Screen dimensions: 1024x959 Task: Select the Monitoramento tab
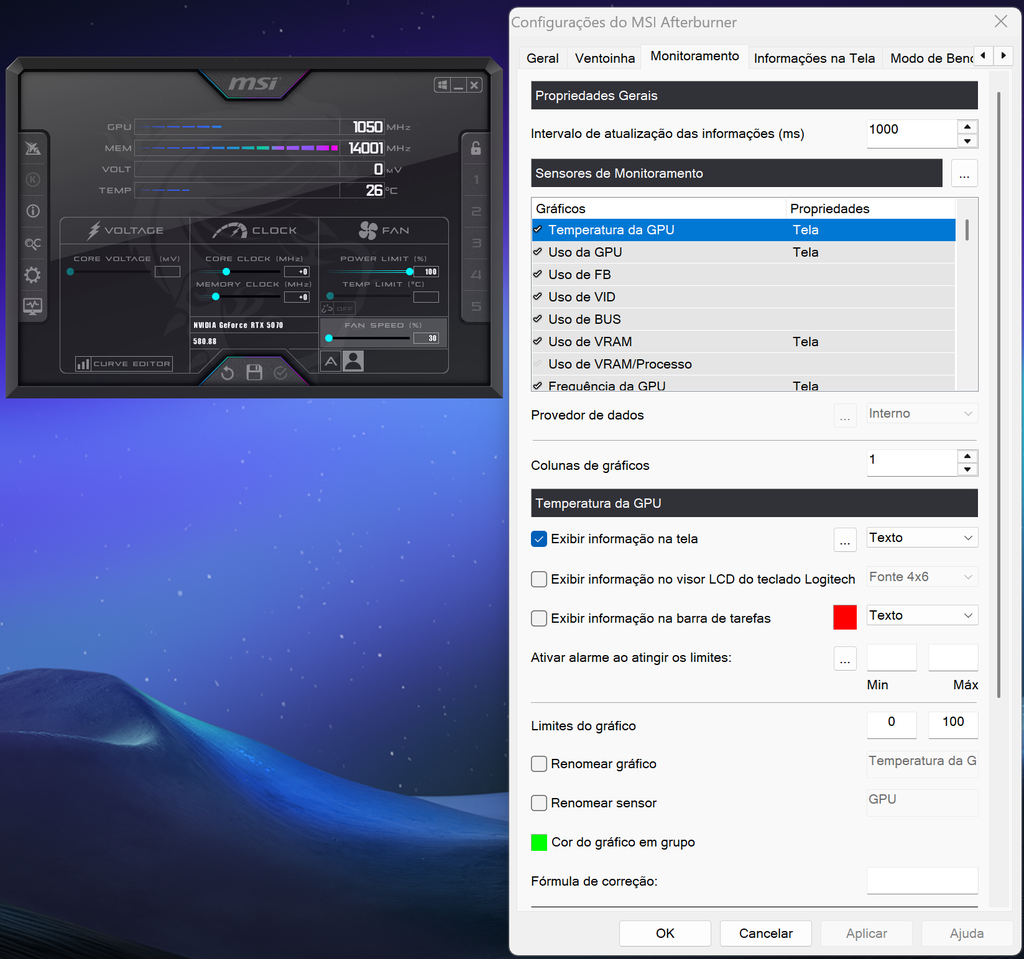695,56
